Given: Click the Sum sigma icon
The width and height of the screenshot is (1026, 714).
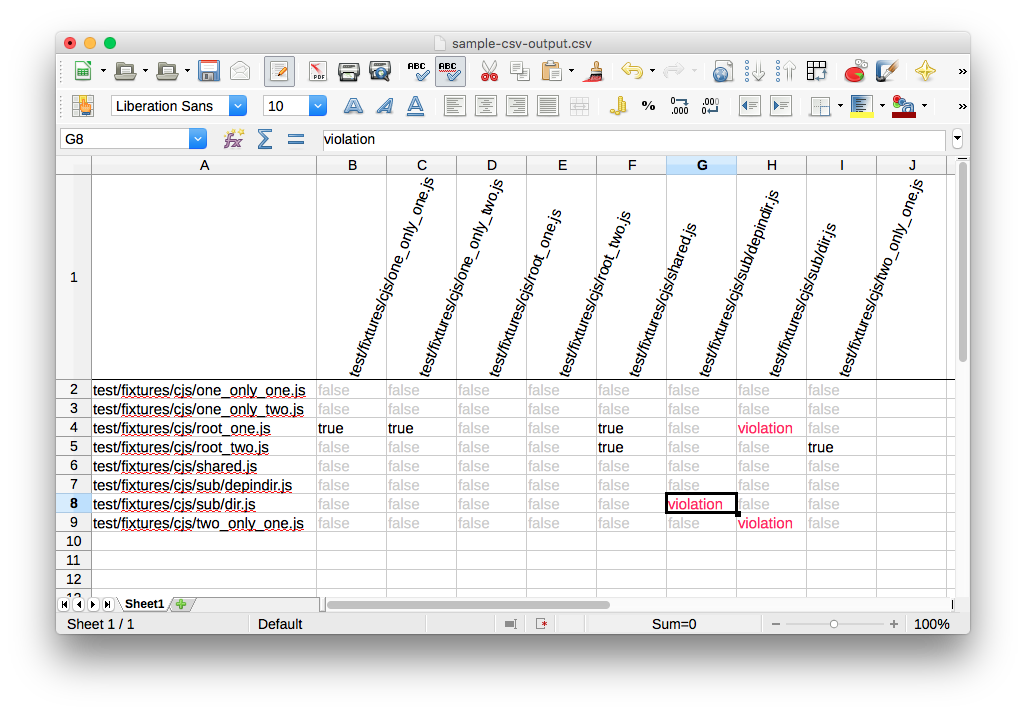Looking at the screenshot, I should pyautogui.click(x=265, y=139).
